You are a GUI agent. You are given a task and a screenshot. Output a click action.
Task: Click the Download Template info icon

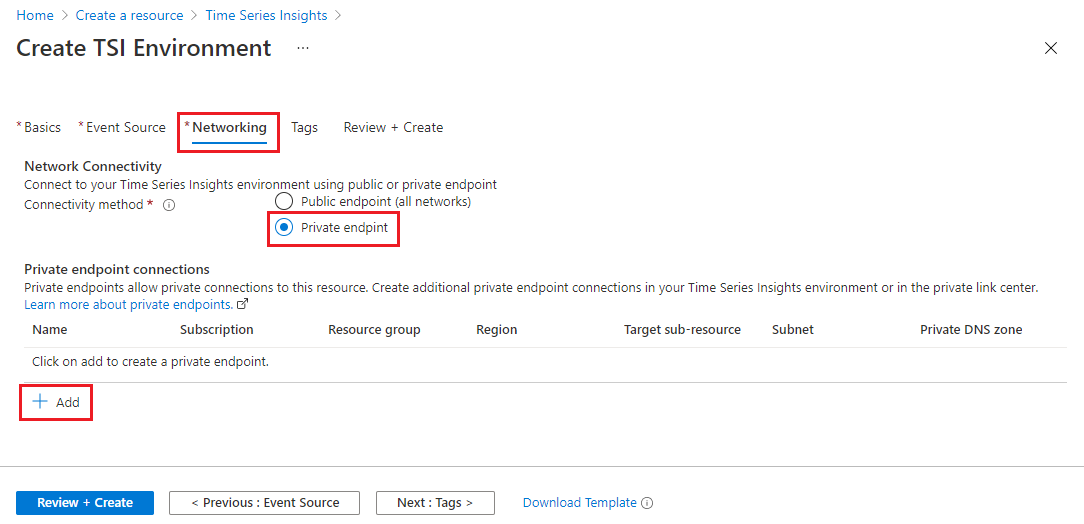[x=647, y=503]
